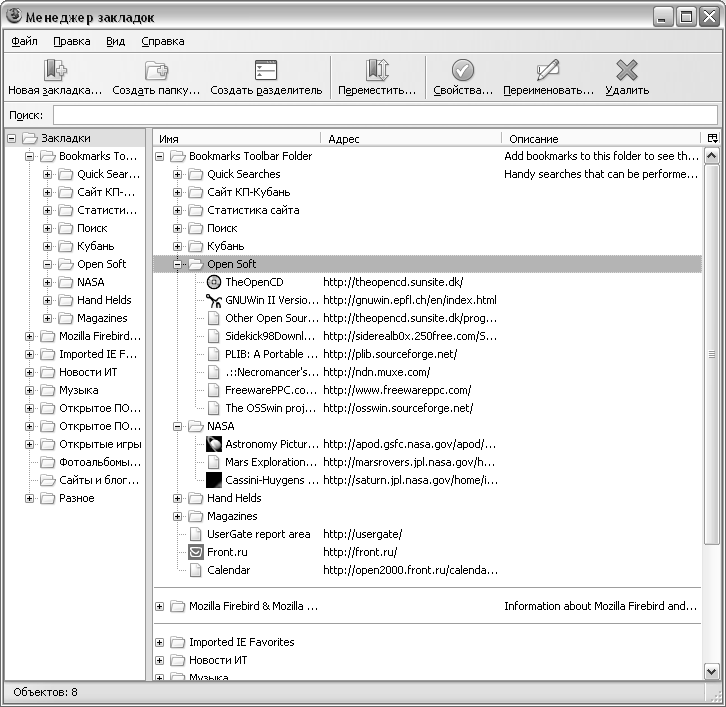726x707 pixels.
Task: Click the Move toolbar icon
Action: [376, 71]
